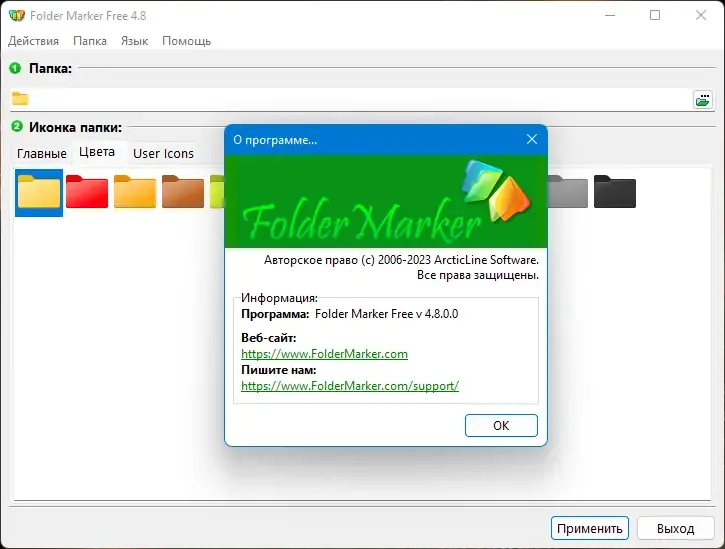Screen dimensions: 725x549
Task: Open the Язык menu
Action: (x=135, y=41)
